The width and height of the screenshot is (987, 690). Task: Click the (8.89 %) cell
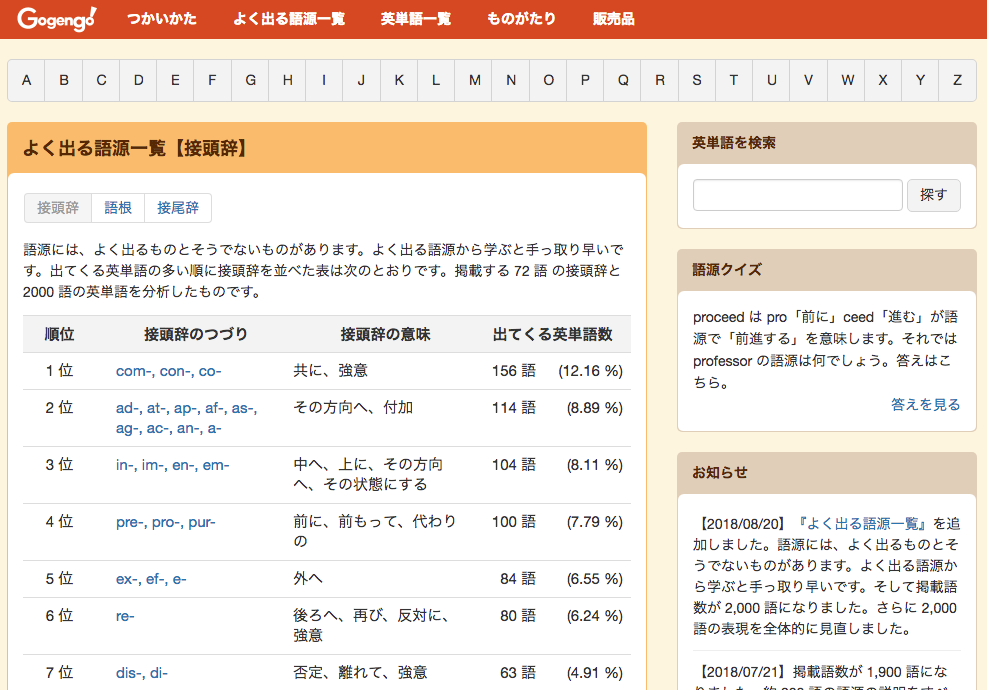(x=595, y=409)
